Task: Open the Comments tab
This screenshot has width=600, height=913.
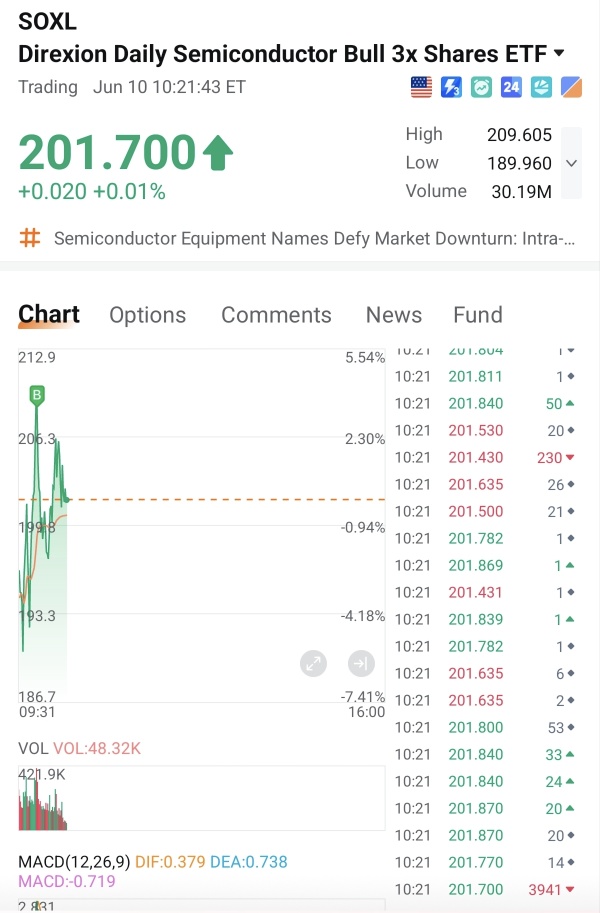Action: [276, 315]
